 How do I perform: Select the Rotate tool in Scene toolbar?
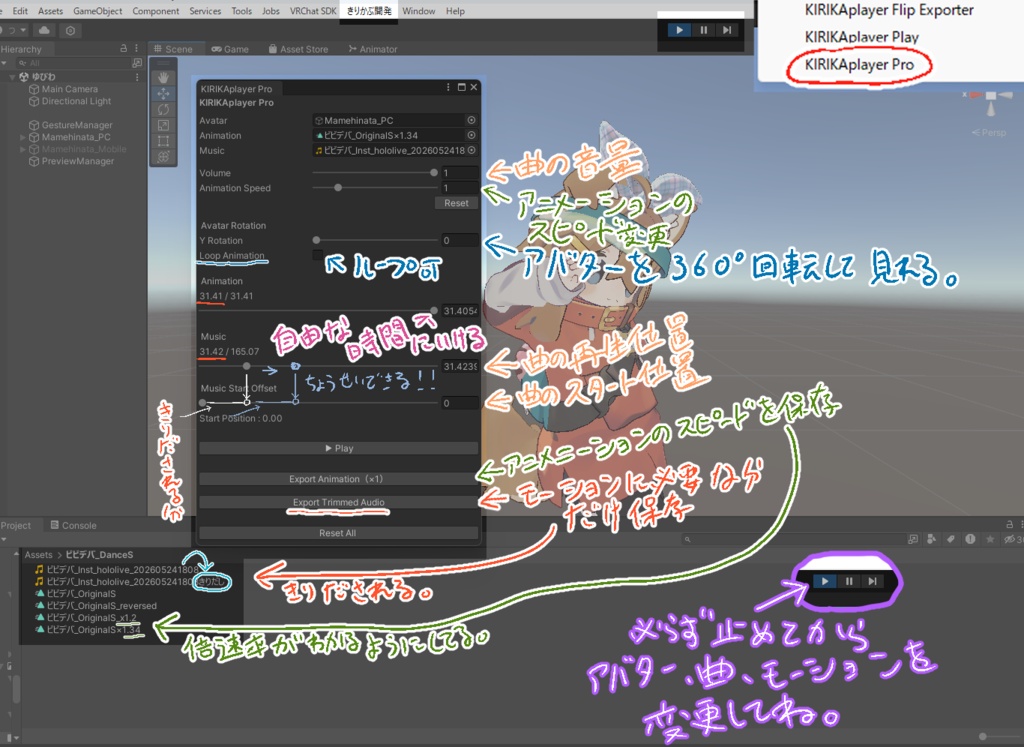point(163,109)
